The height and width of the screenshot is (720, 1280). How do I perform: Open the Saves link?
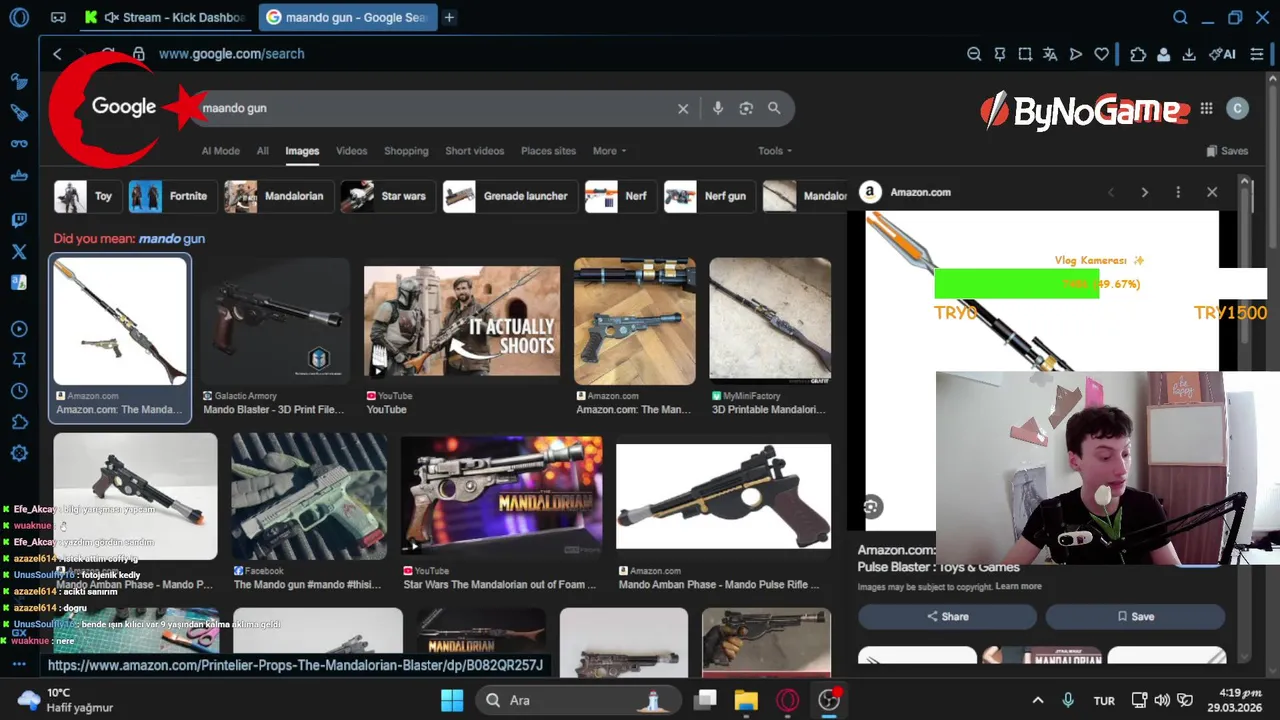pyautogui.click(x=1227, y=151)
